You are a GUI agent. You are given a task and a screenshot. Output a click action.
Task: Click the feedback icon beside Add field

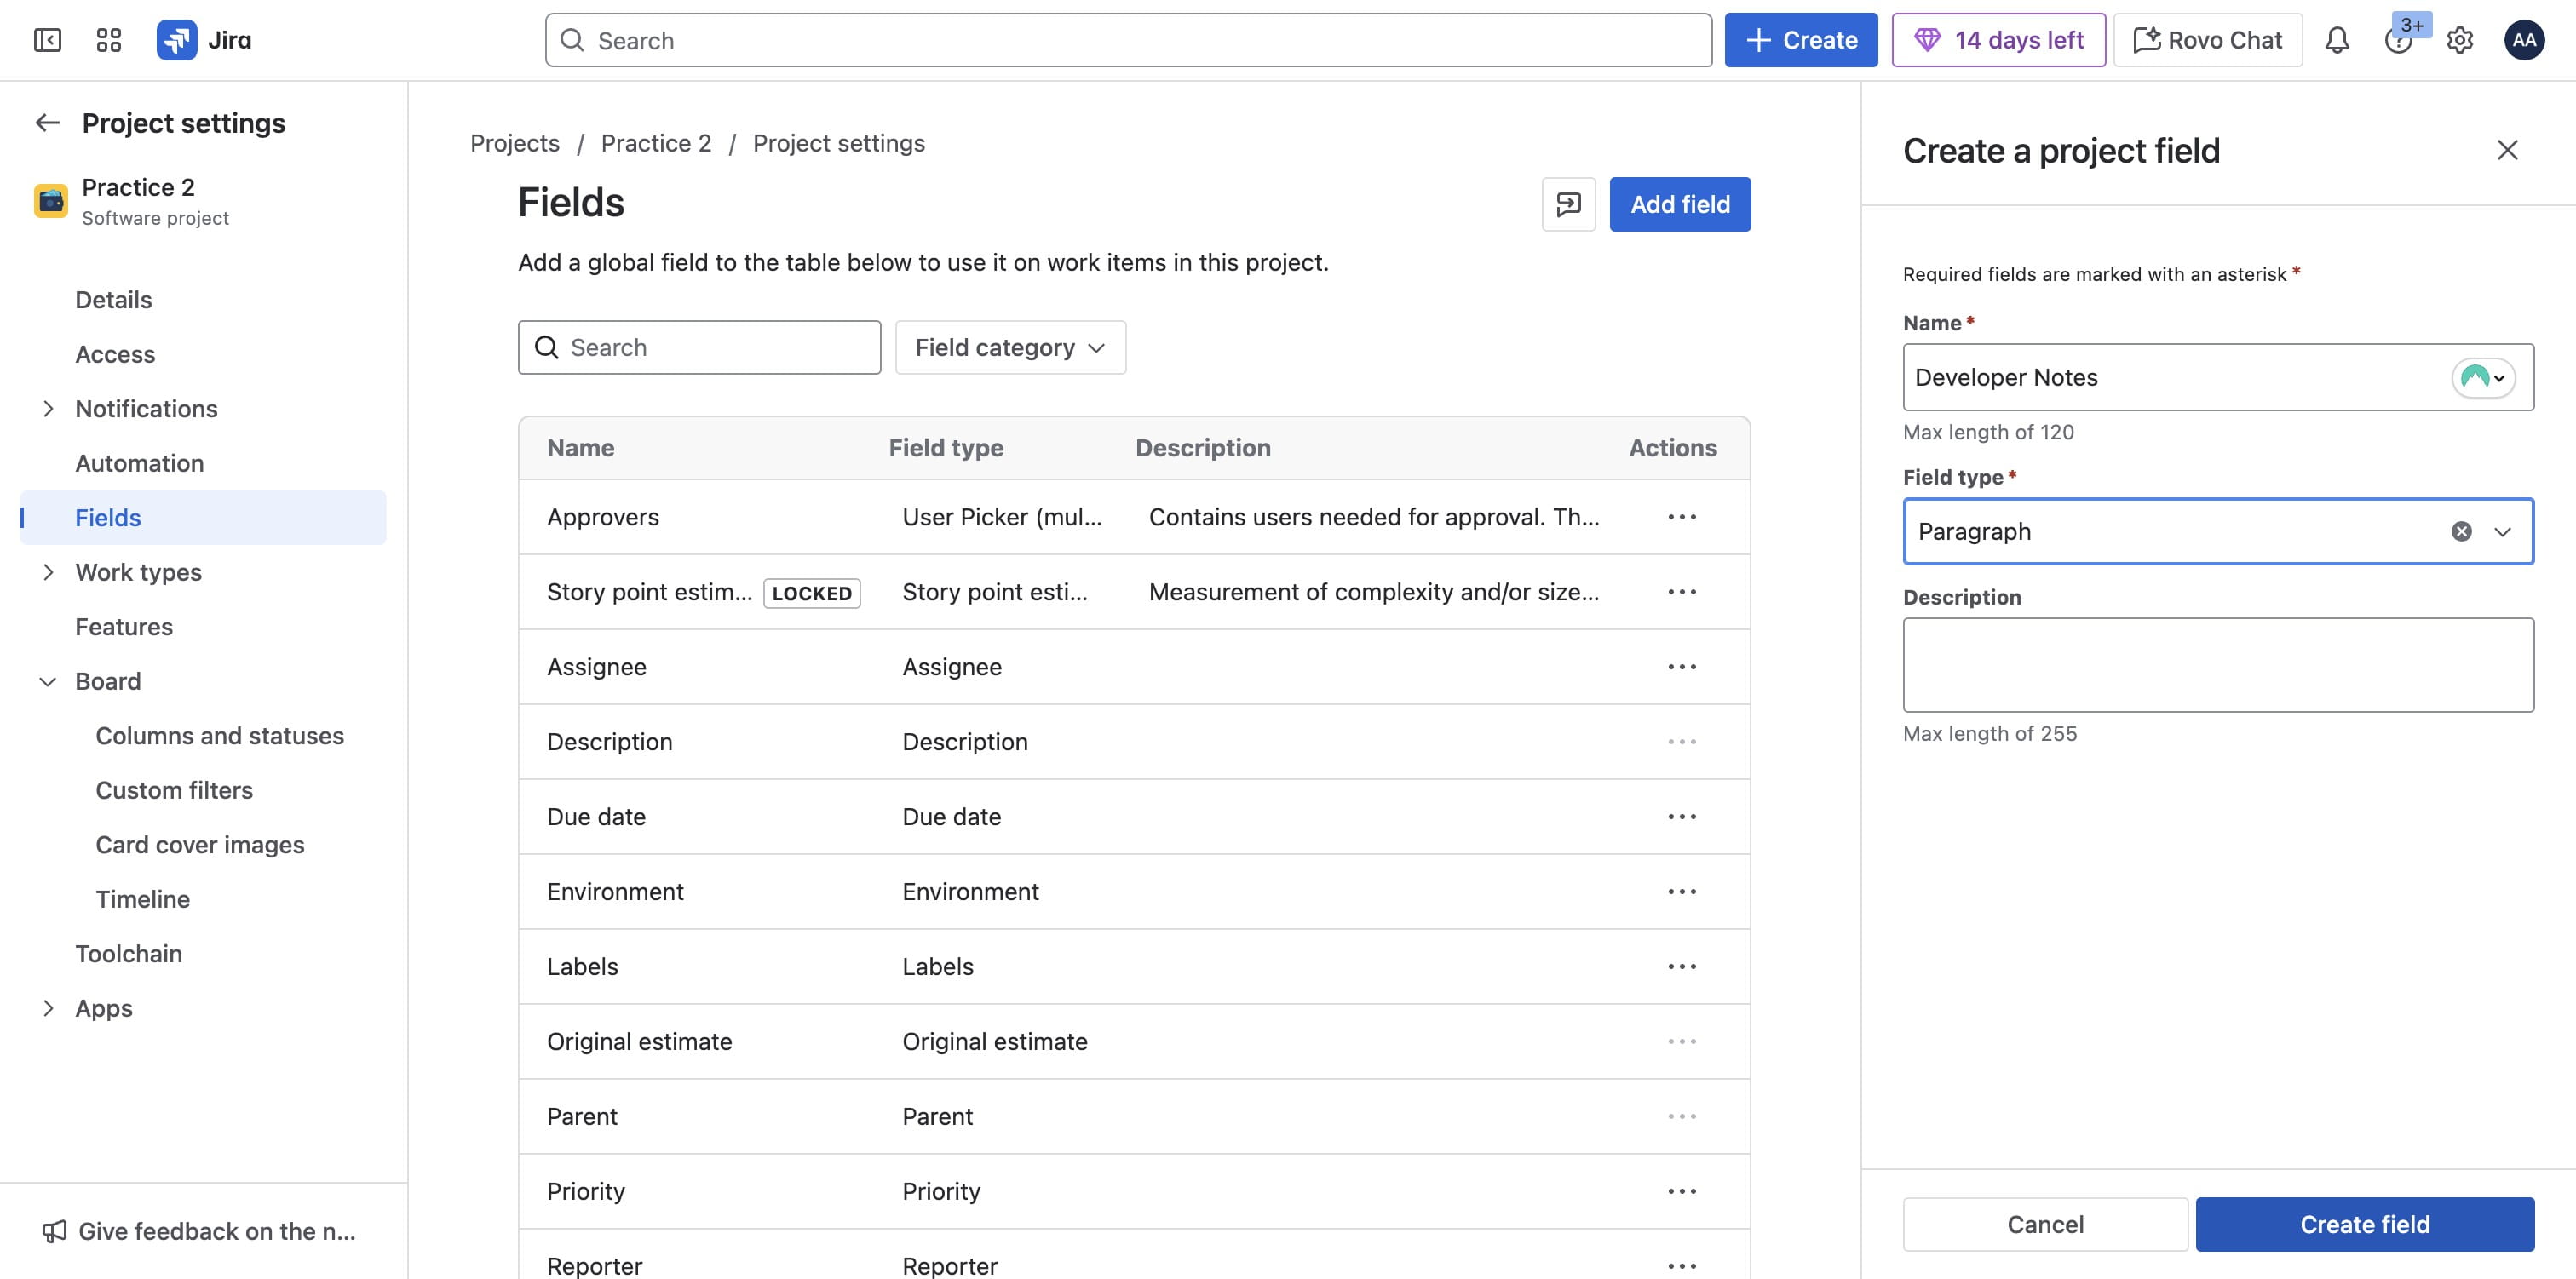[x=1568, y=204]
